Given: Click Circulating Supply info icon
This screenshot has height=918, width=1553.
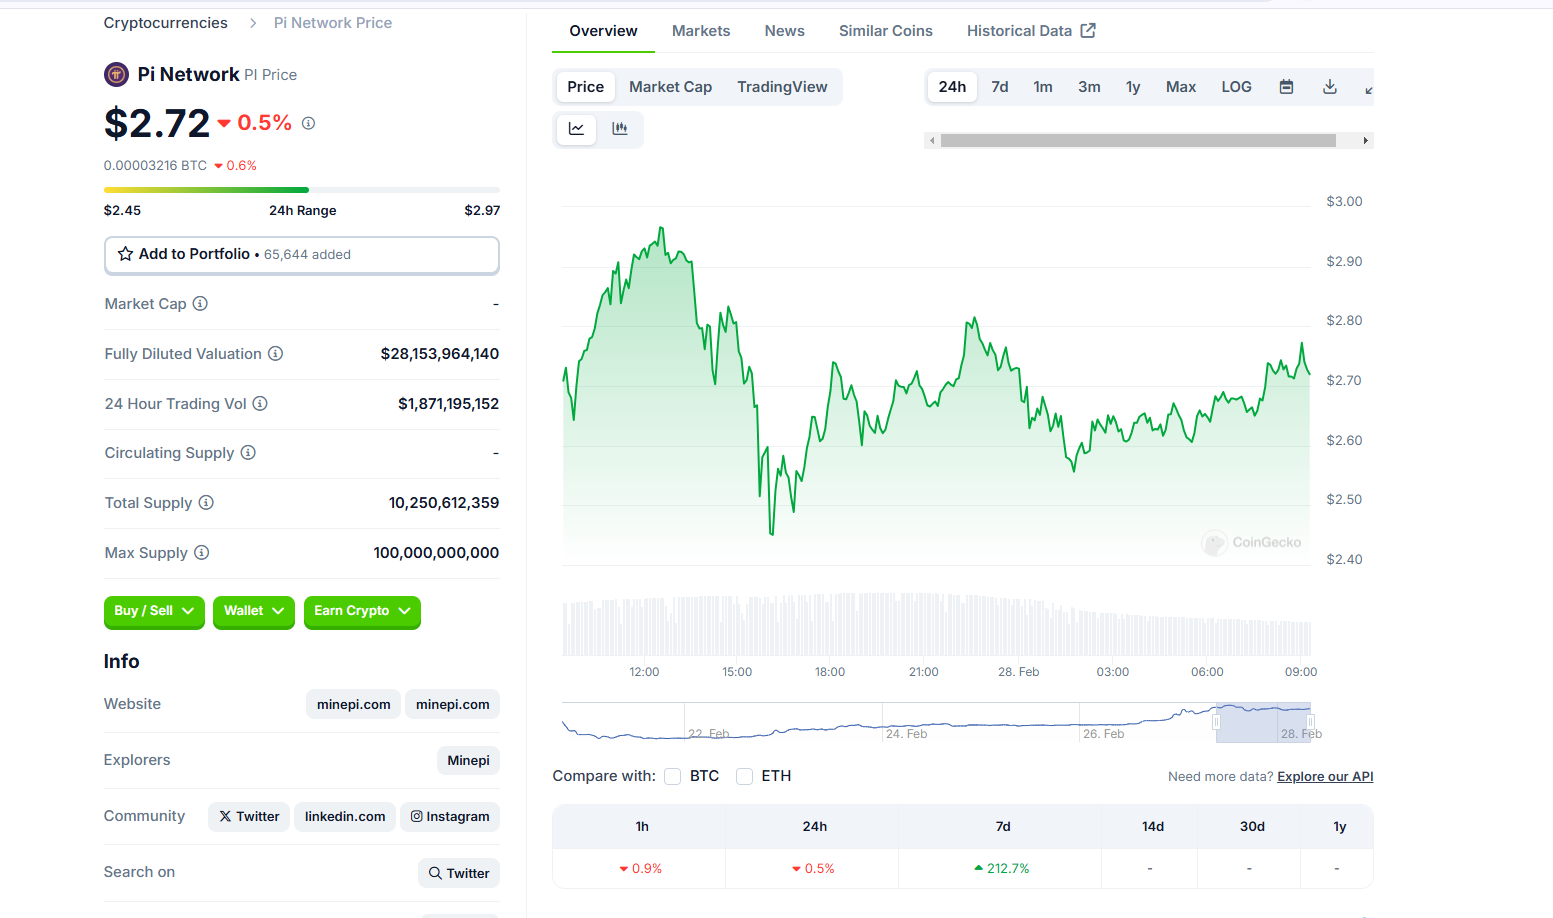Looking at the screenshot, I should (x=248, y=452).
